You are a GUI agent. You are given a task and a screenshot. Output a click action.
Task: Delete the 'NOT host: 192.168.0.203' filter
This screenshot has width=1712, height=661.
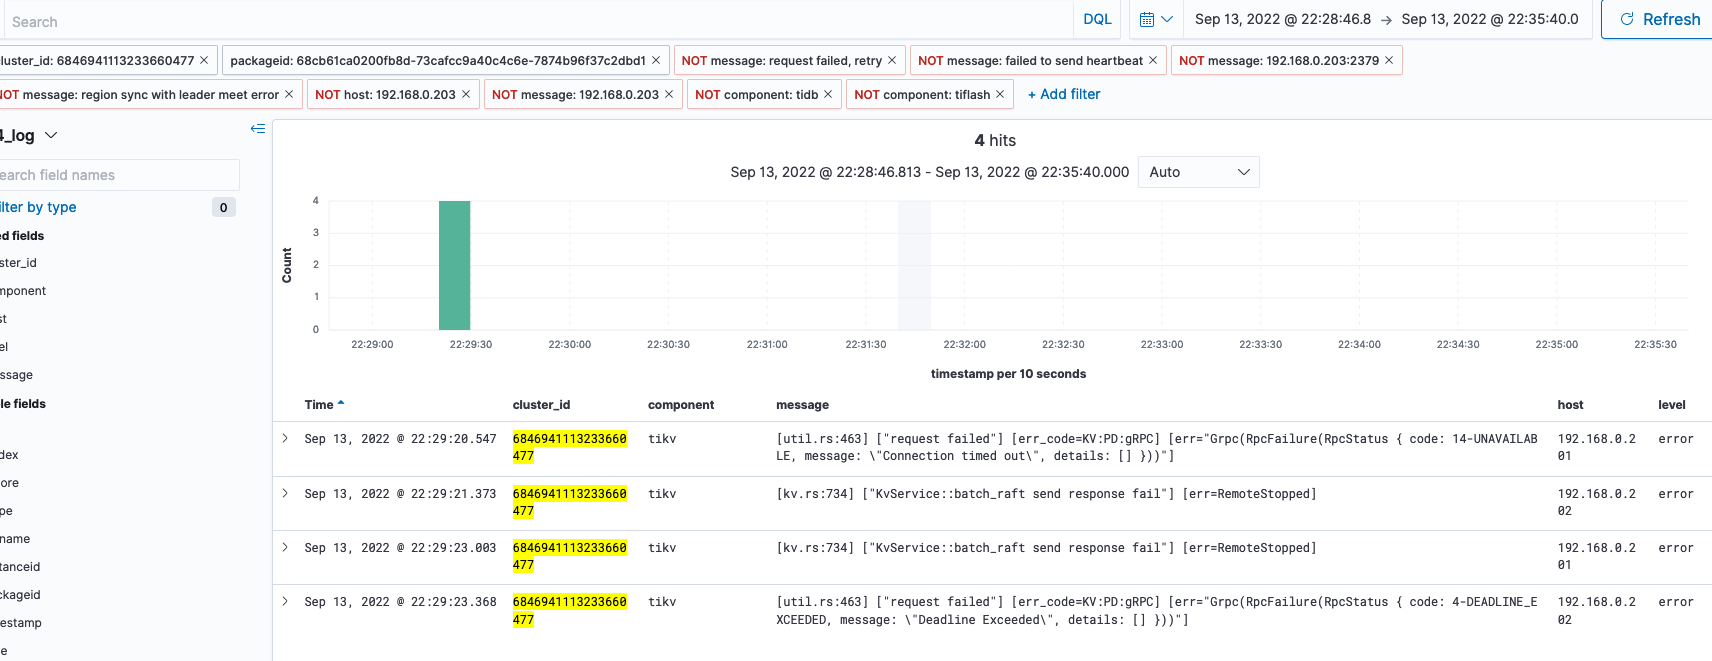(x=466, y=95)
